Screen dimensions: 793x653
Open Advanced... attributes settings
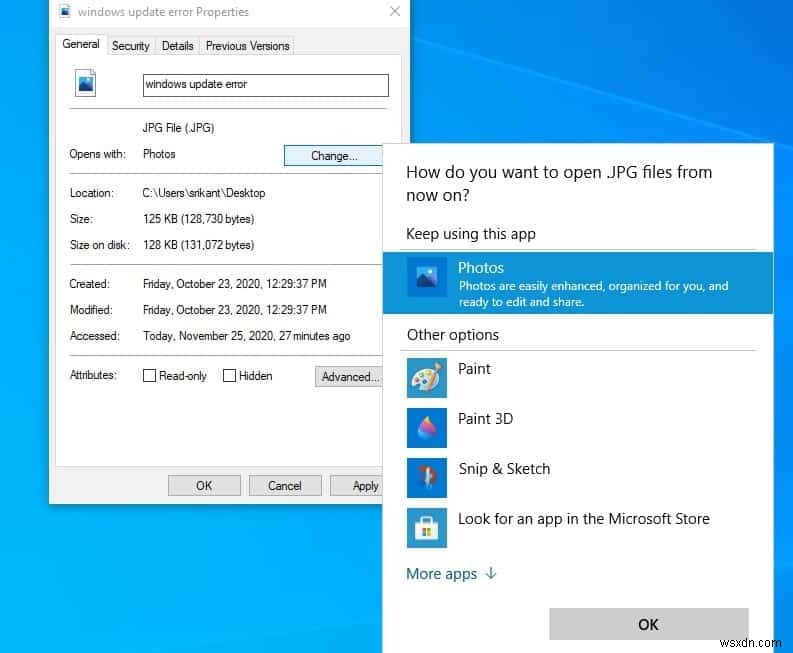(348, 377)
